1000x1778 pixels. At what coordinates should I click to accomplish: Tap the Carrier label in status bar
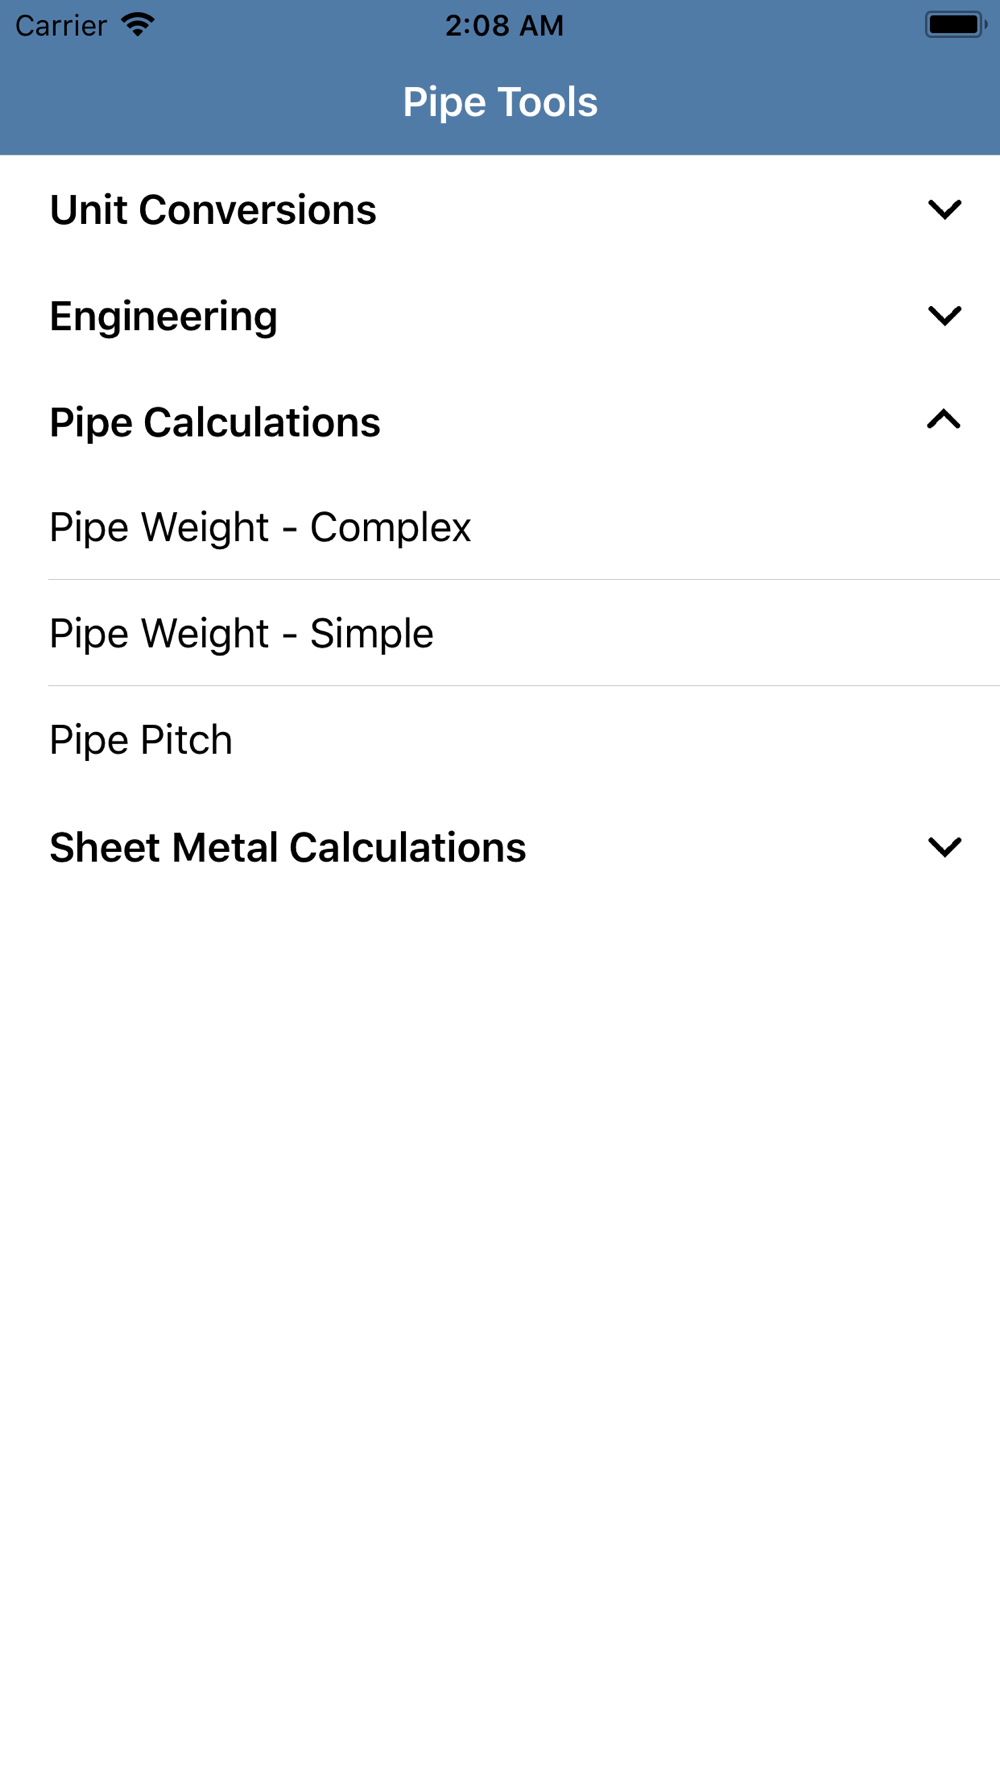[x=61, y=25]
